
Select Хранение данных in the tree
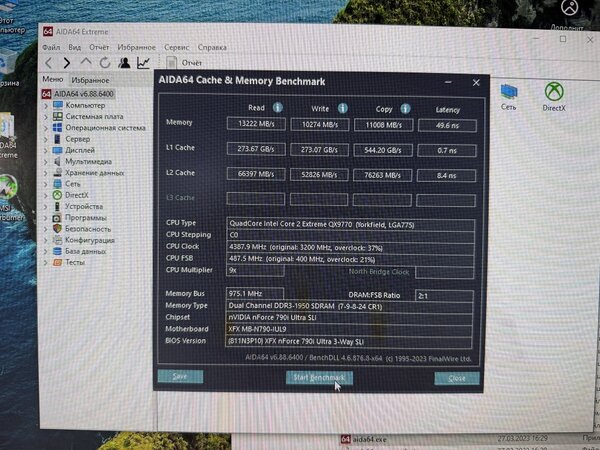pyautogui.click(x=95, y=173)
